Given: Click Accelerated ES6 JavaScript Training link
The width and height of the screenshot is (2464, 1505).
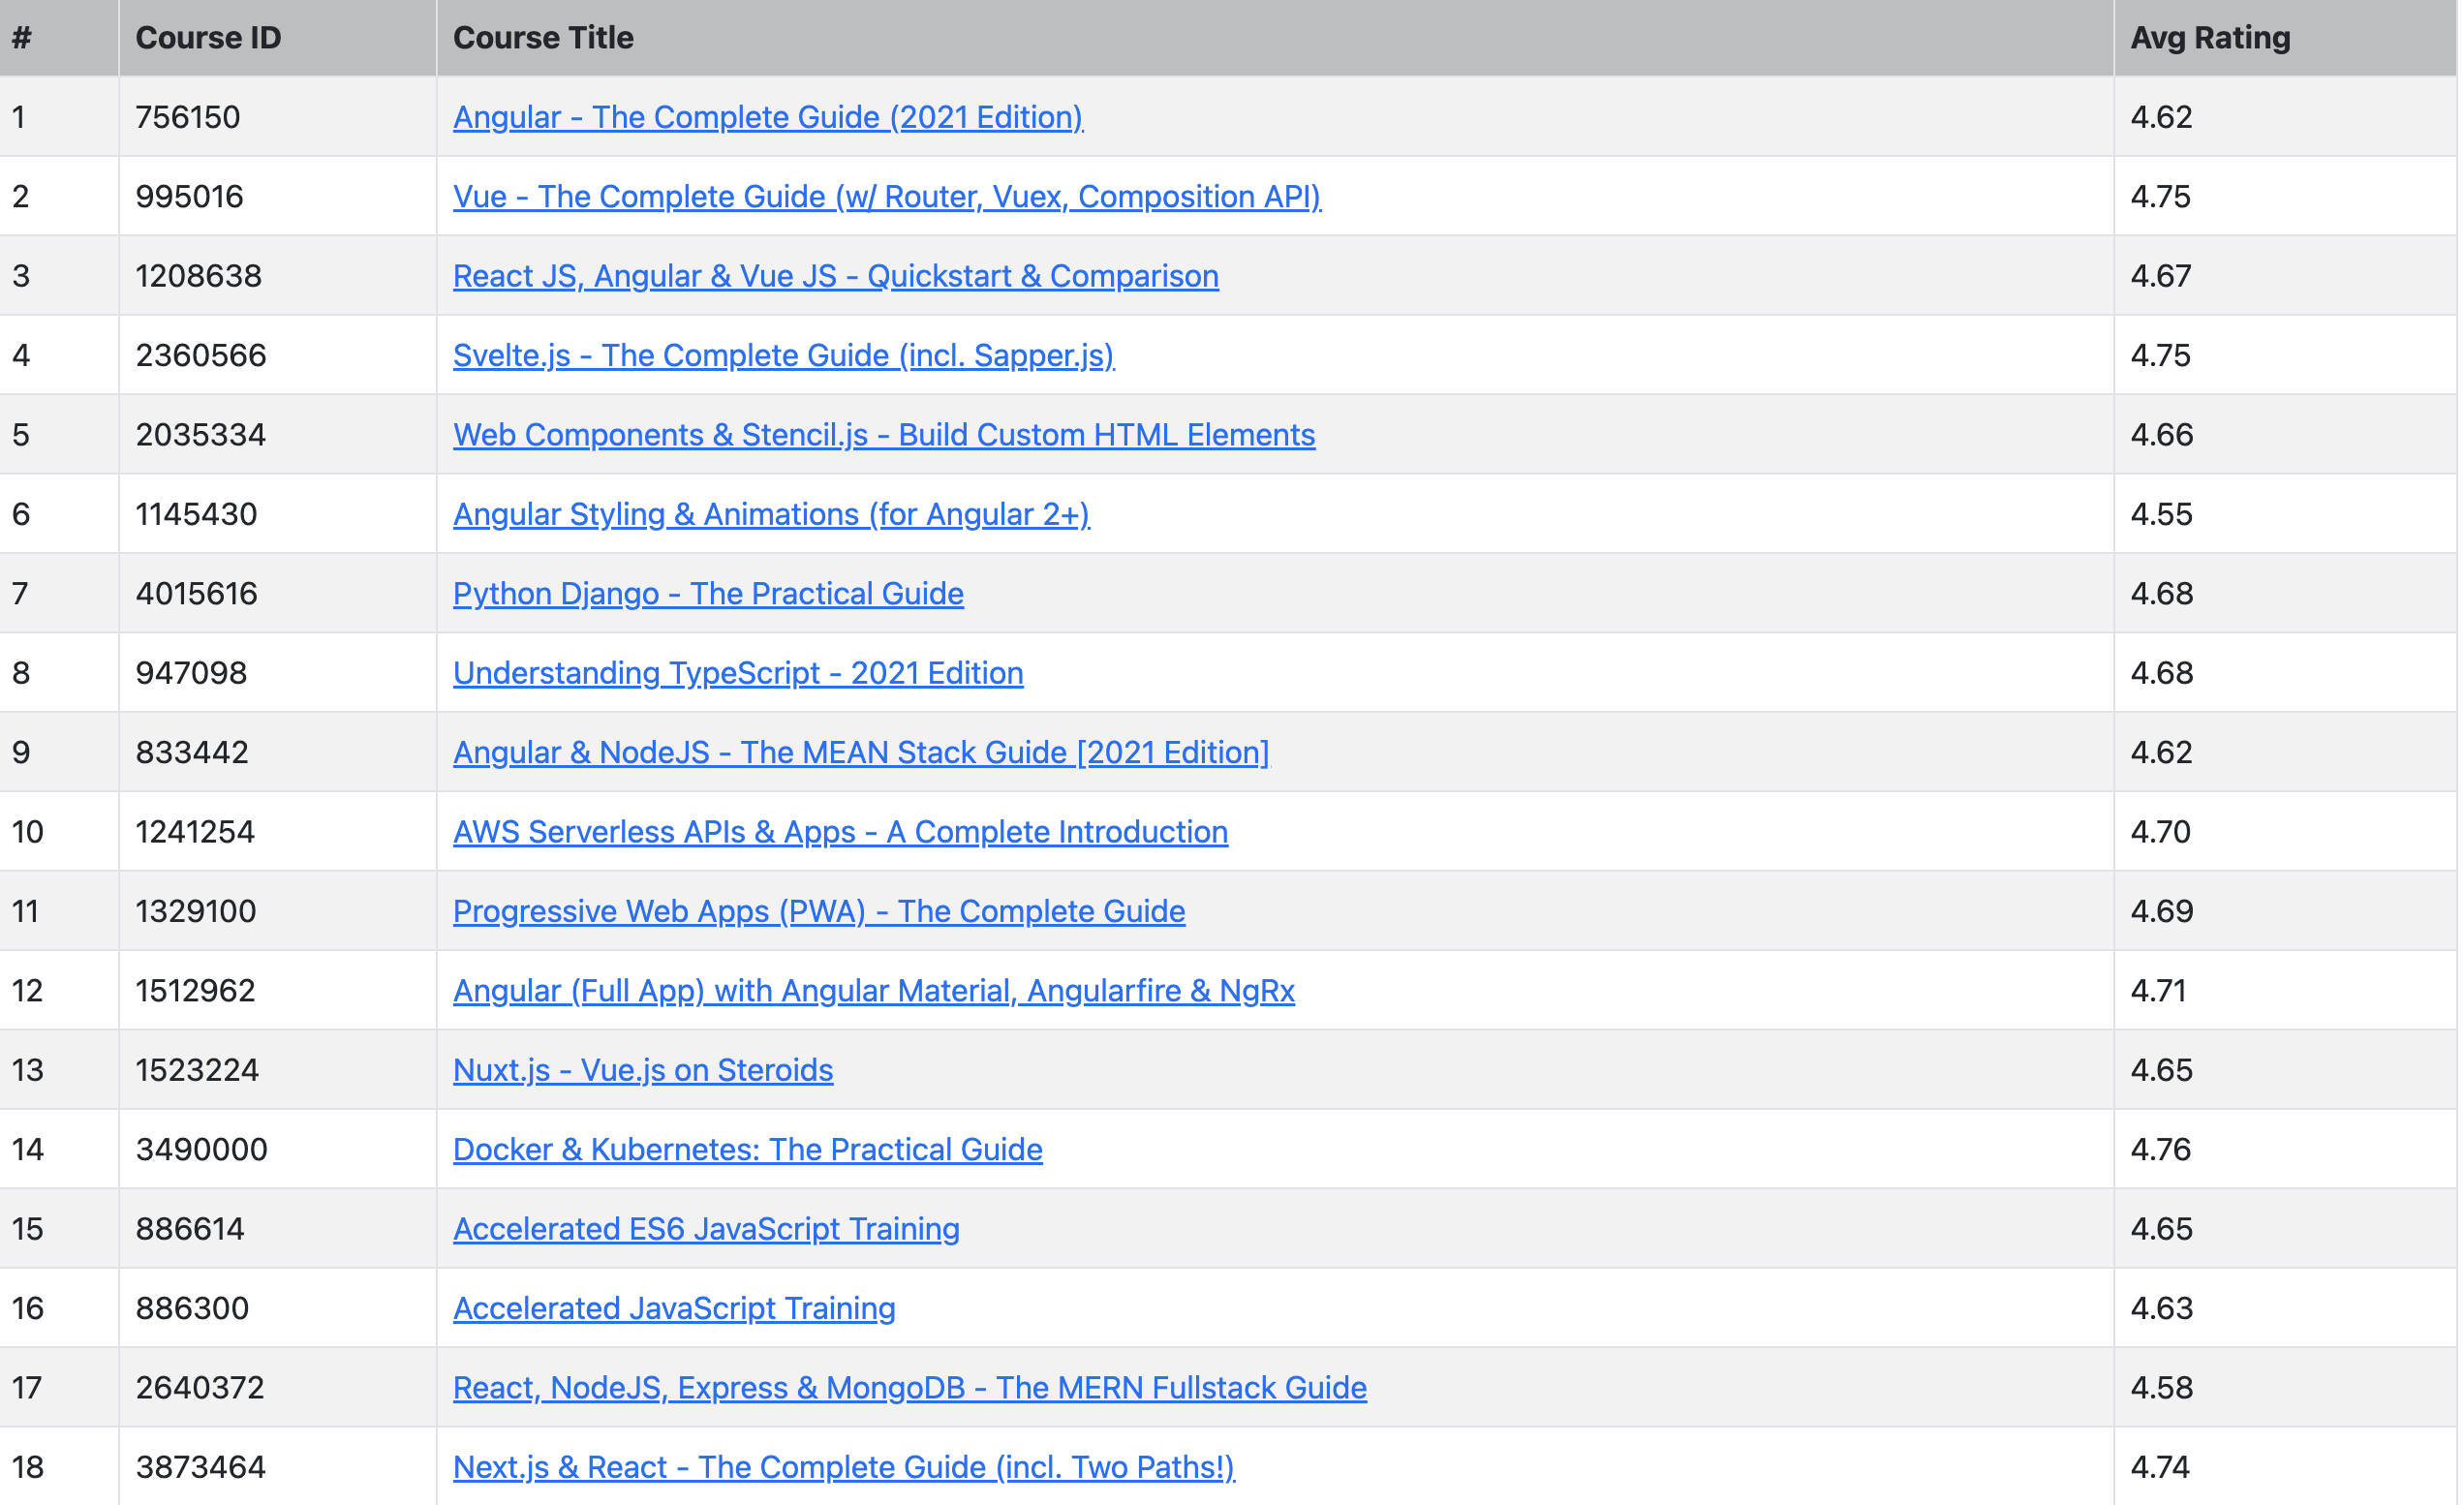Looking at the screenshot, I should click(x=706, y=1229).
